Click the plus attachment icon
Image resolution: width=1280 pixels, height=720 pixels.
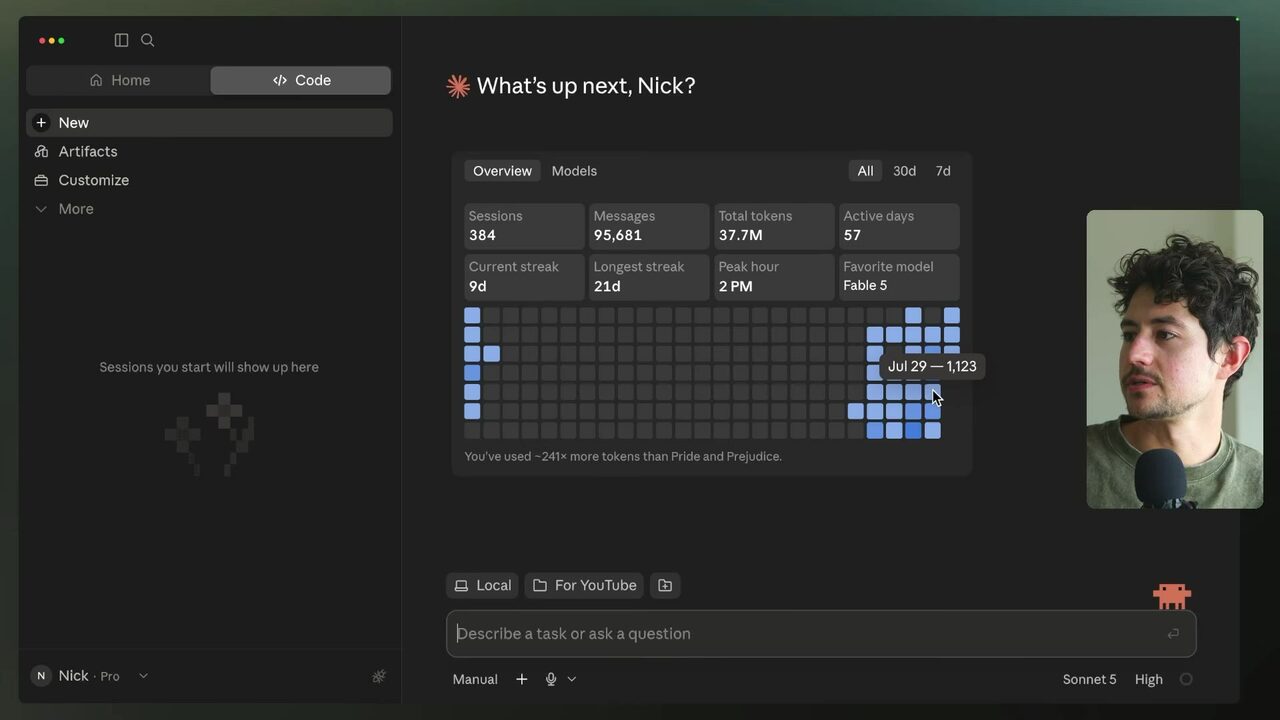click(x=521, y=679)
